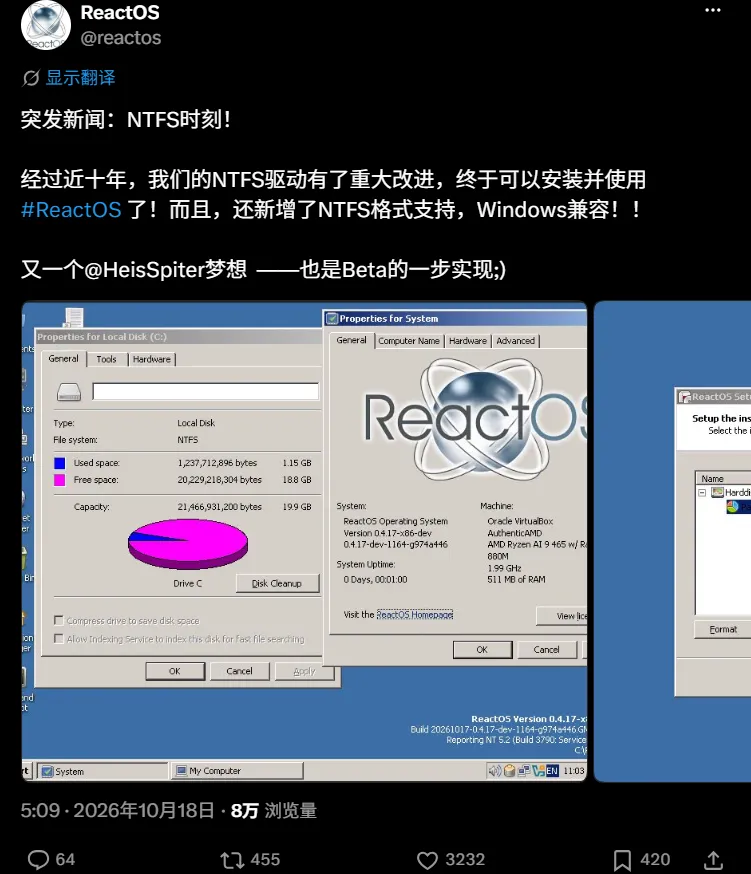Click OK in Properties for System
The image size is (751, 874).
[482, 649]
